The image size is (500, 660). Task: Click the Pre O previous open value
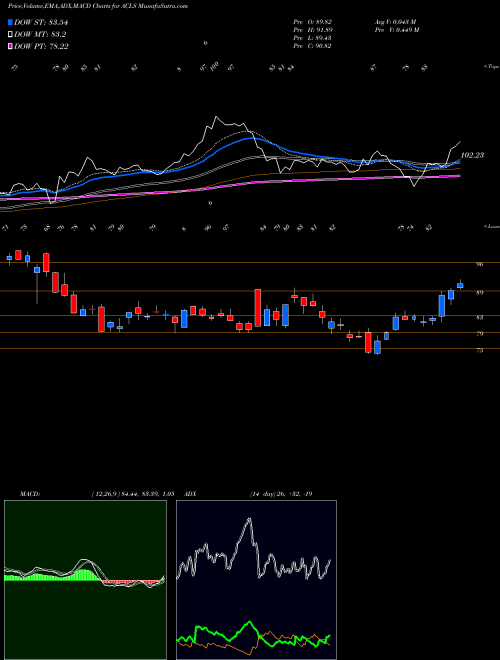[x=312, y=21]
